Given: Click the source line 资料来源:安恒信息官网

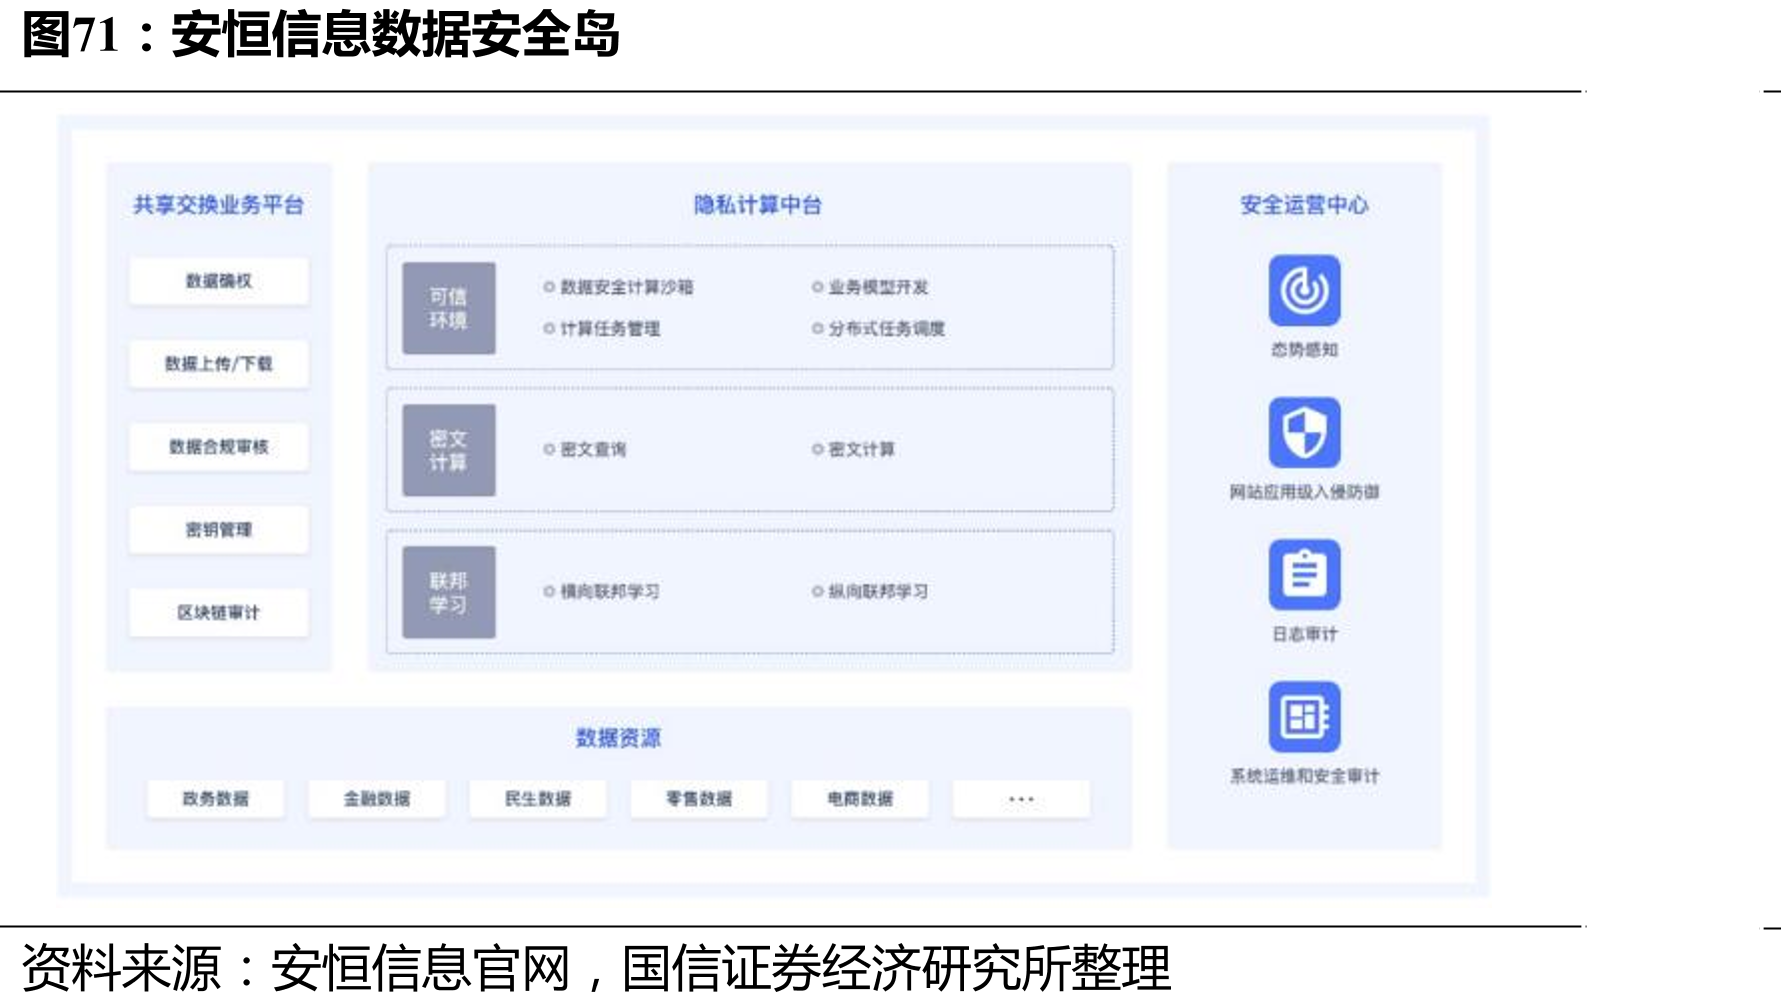Looking at the screenshot, I should [x=296, y=968].
